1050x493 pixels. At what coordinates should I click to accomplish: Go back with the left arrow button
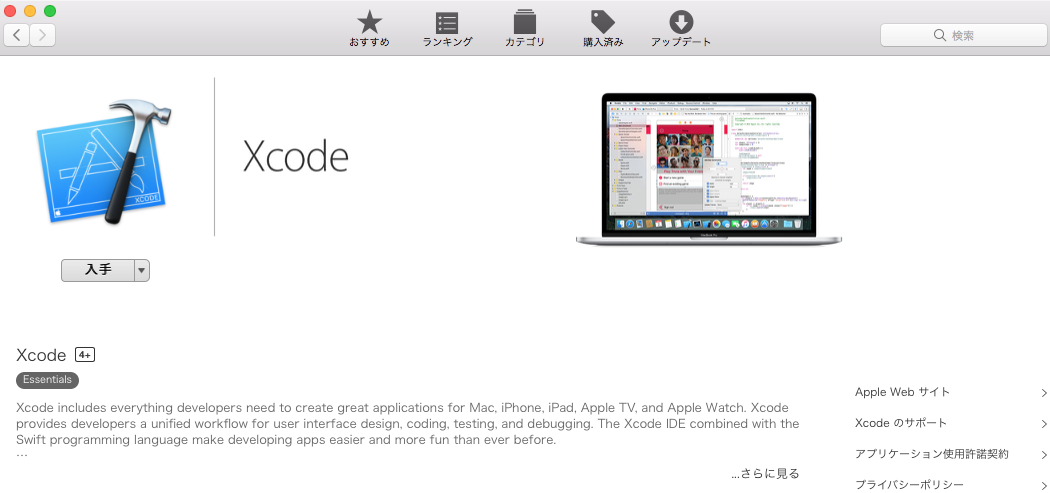tap(17, 35)
